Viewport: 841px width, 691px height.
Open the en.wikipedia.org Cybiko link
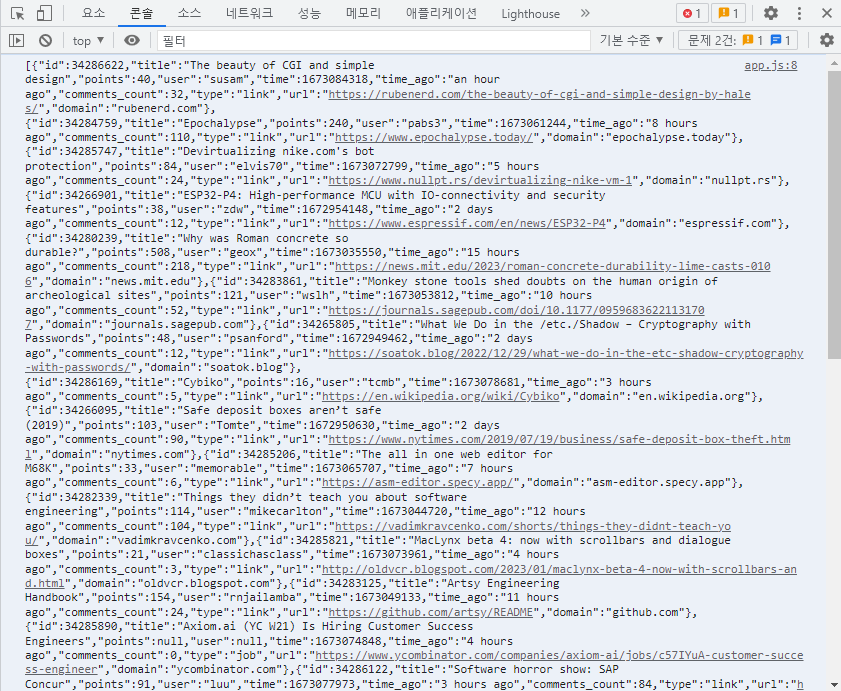(x=440, y=396)
